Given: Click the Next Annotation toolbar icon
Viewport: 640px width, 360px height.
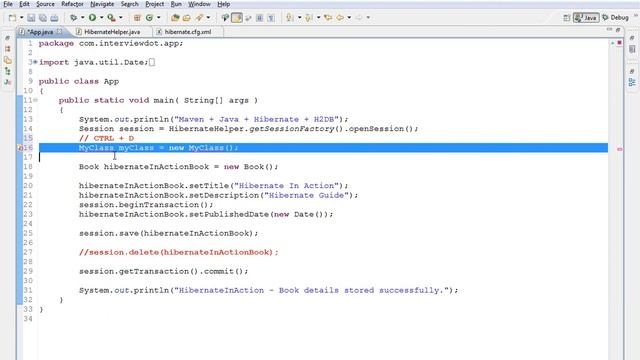Looking at the screenshot, I should pos(290,18).
